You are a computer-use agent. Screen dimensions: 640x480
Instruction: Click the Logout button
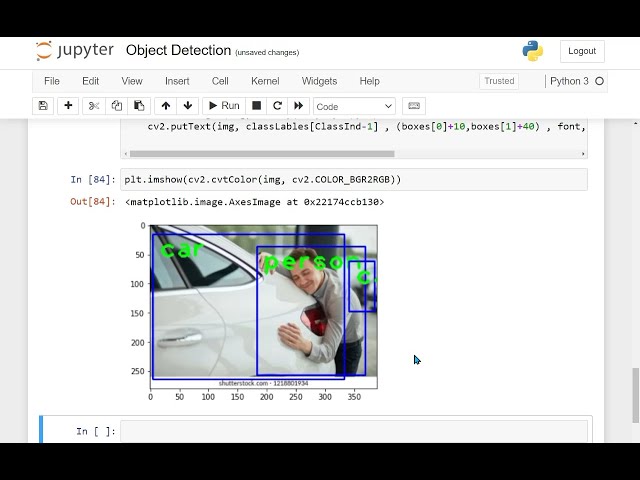[582, 51]
